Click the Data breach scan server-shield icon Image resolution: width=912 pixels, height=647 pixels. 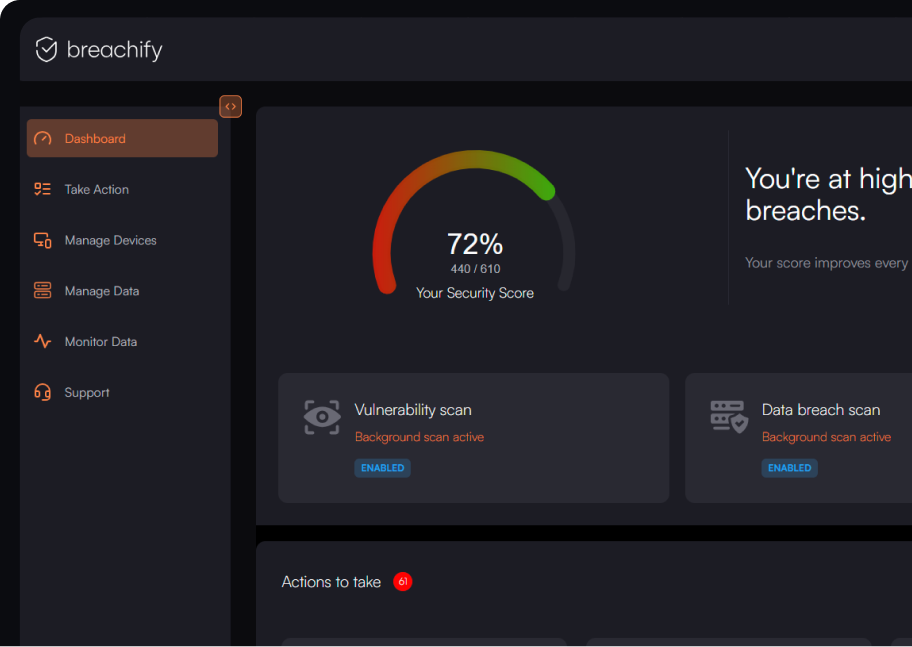coord(729,417)
